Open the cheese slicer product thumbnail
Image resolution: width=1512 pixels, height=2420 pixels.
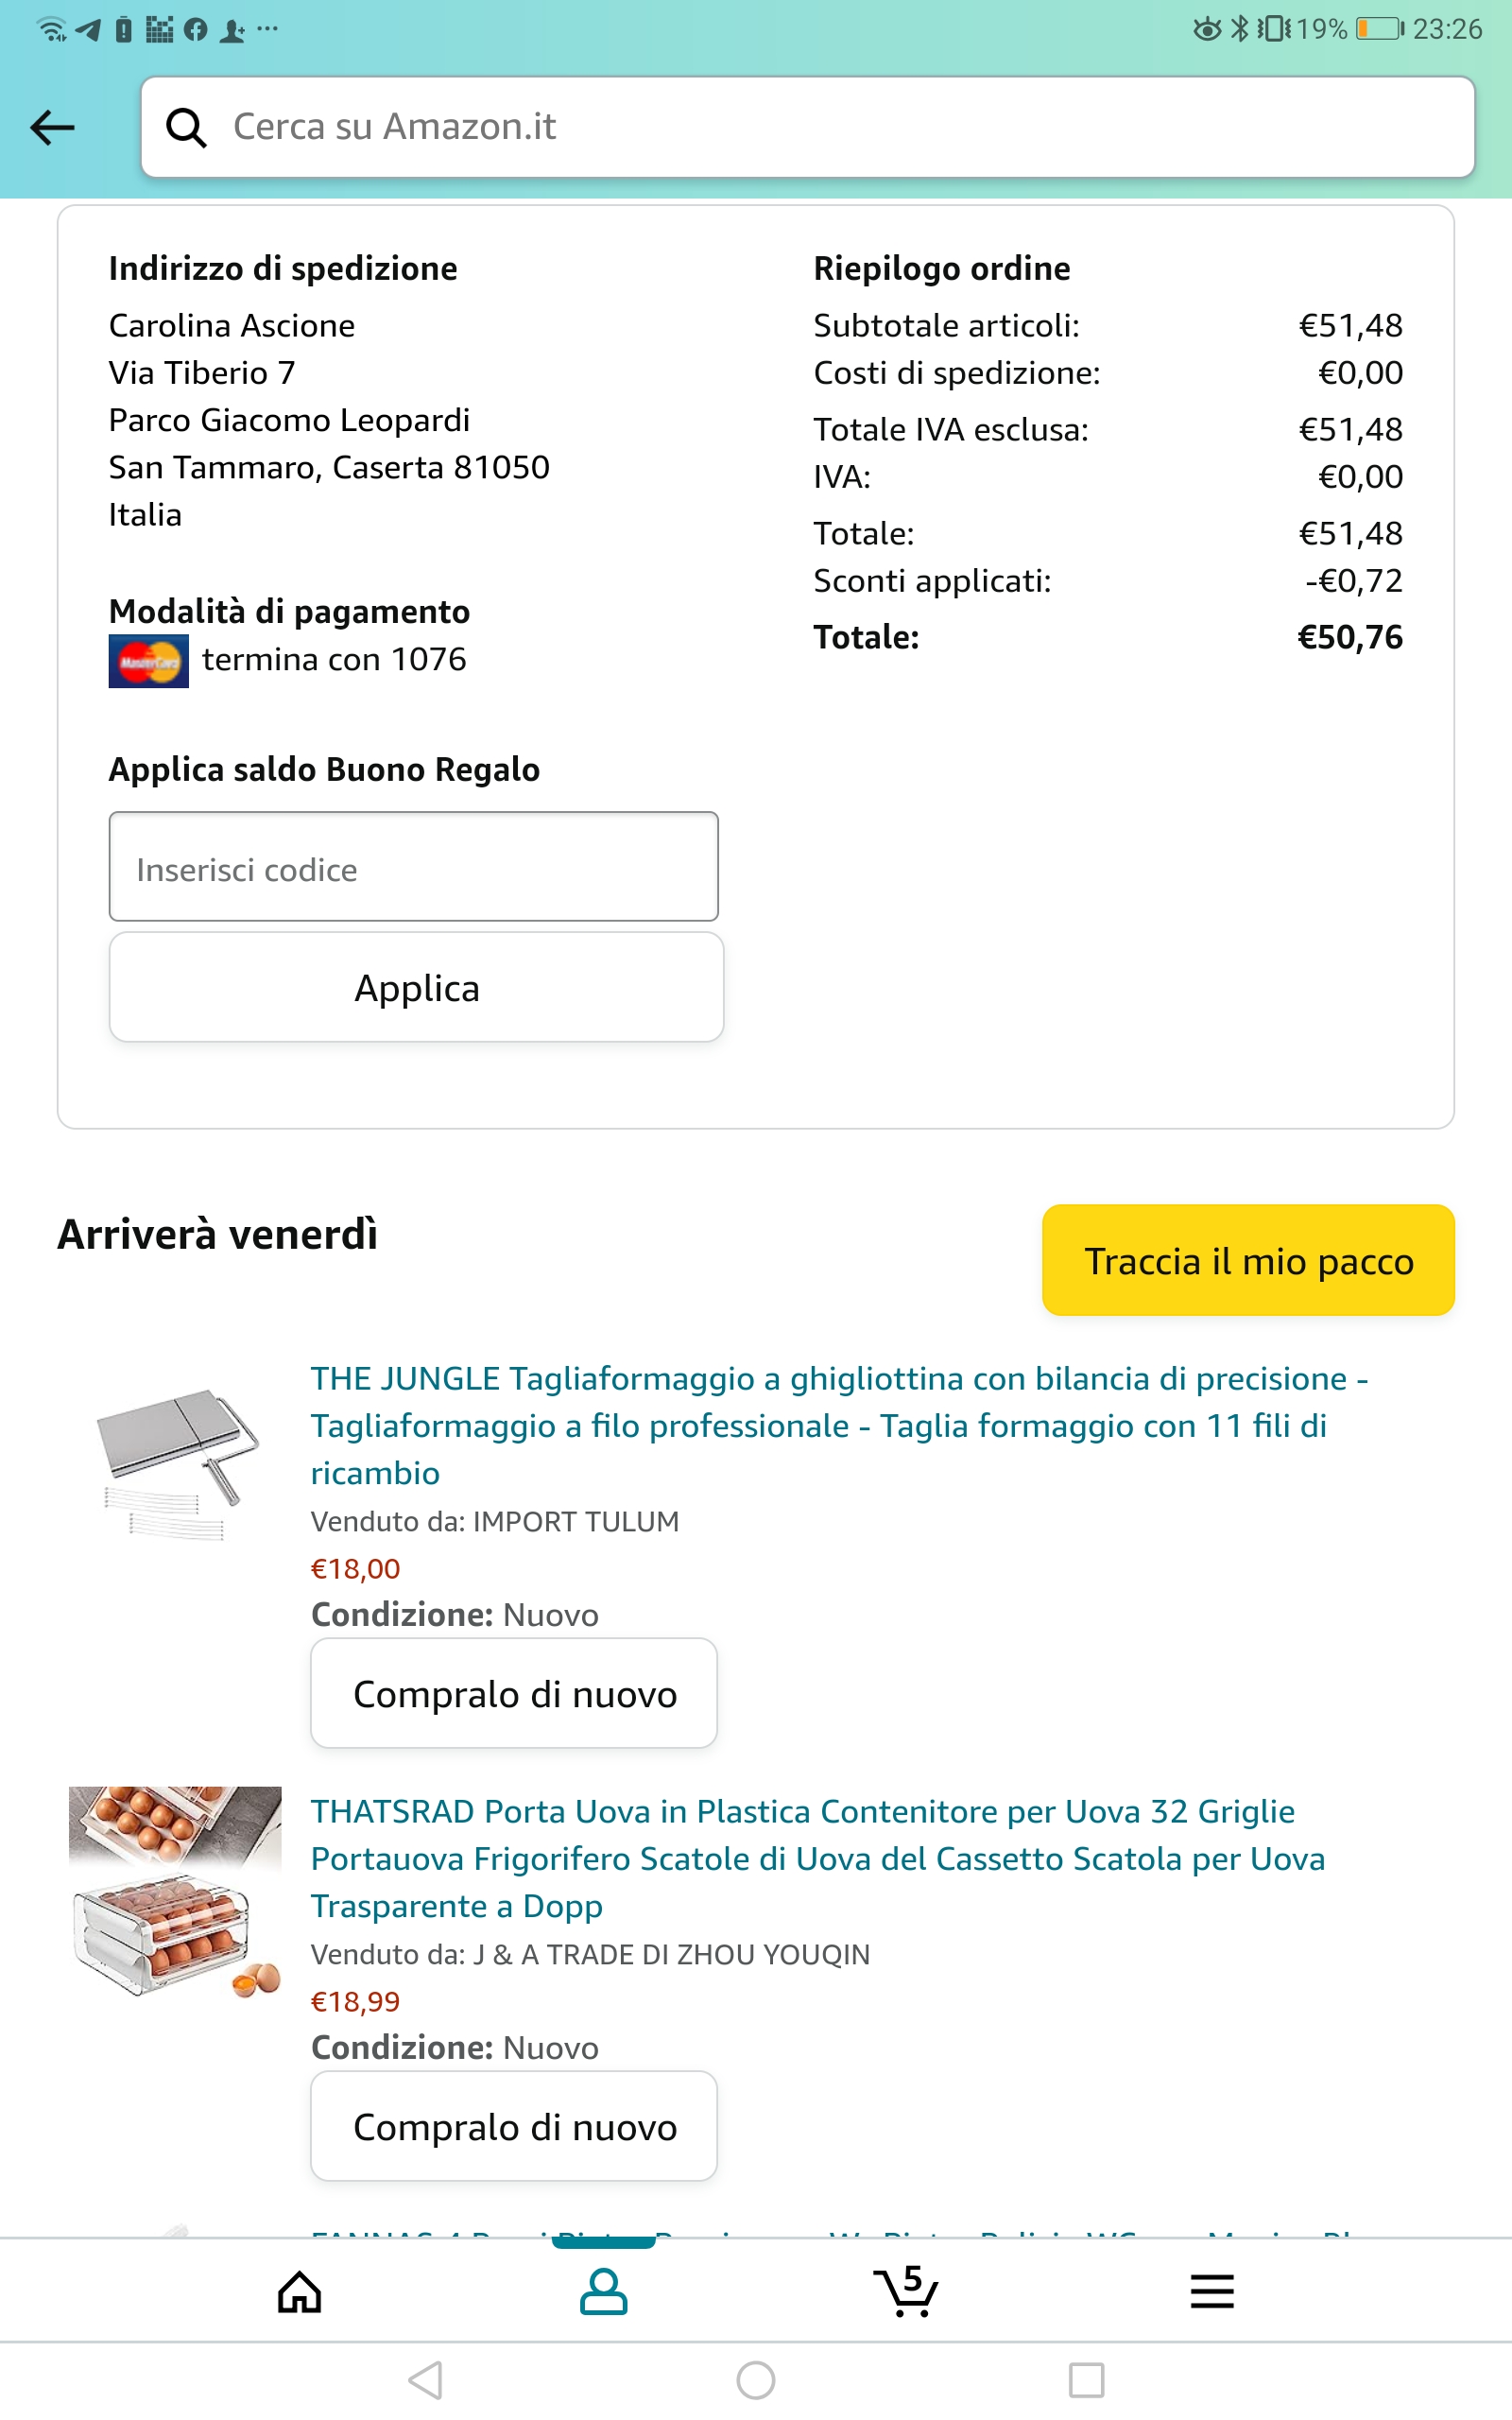click(x=176, y=1464)
